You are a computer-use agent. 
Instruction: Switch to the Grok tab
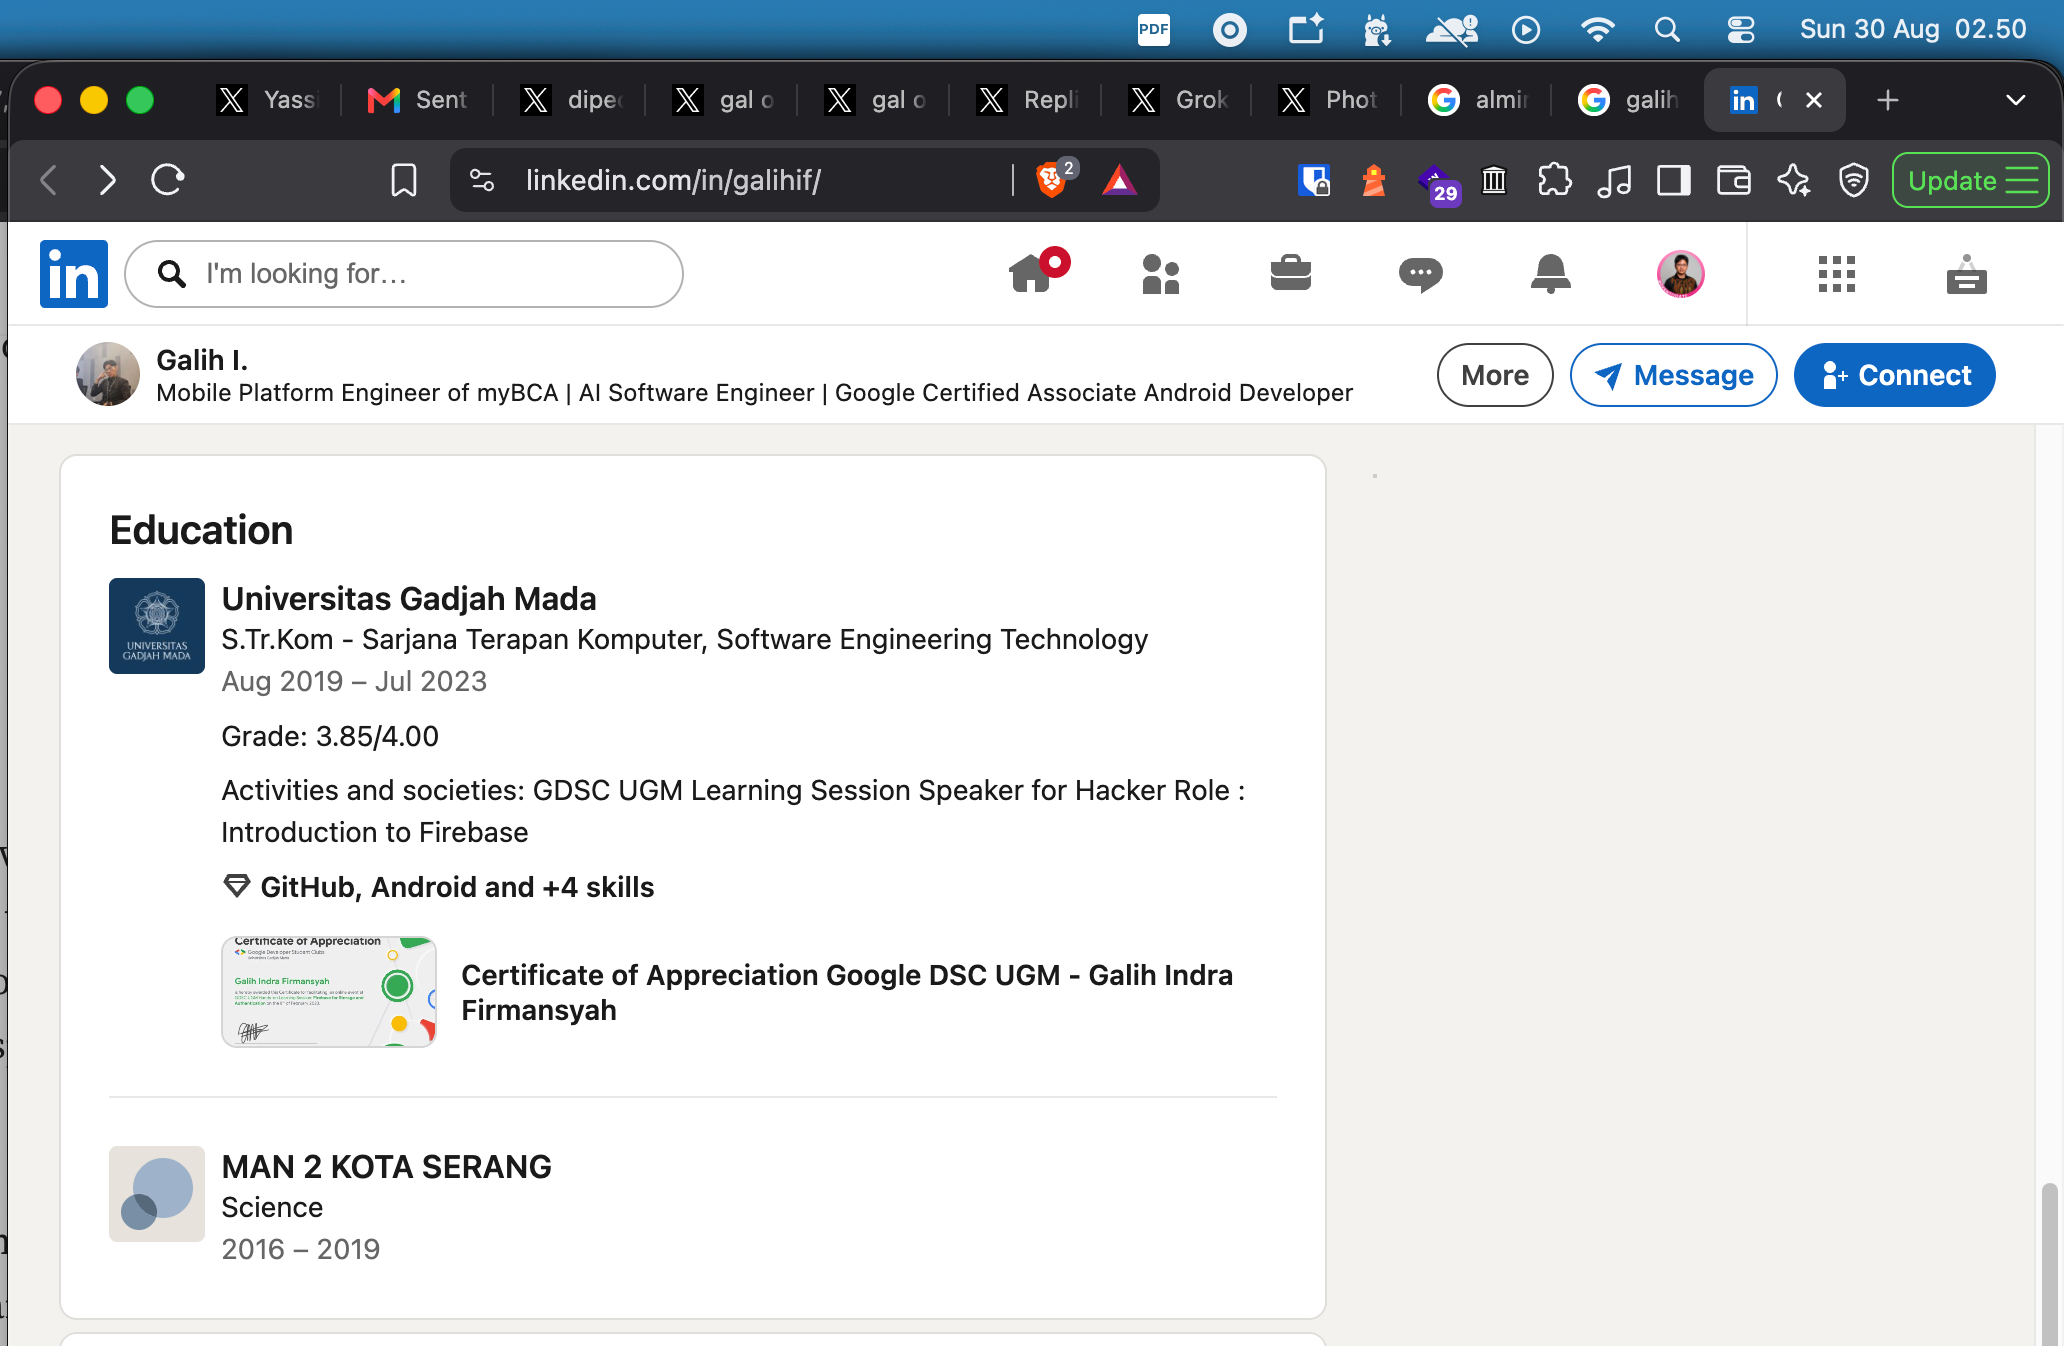click(1178, 100)
